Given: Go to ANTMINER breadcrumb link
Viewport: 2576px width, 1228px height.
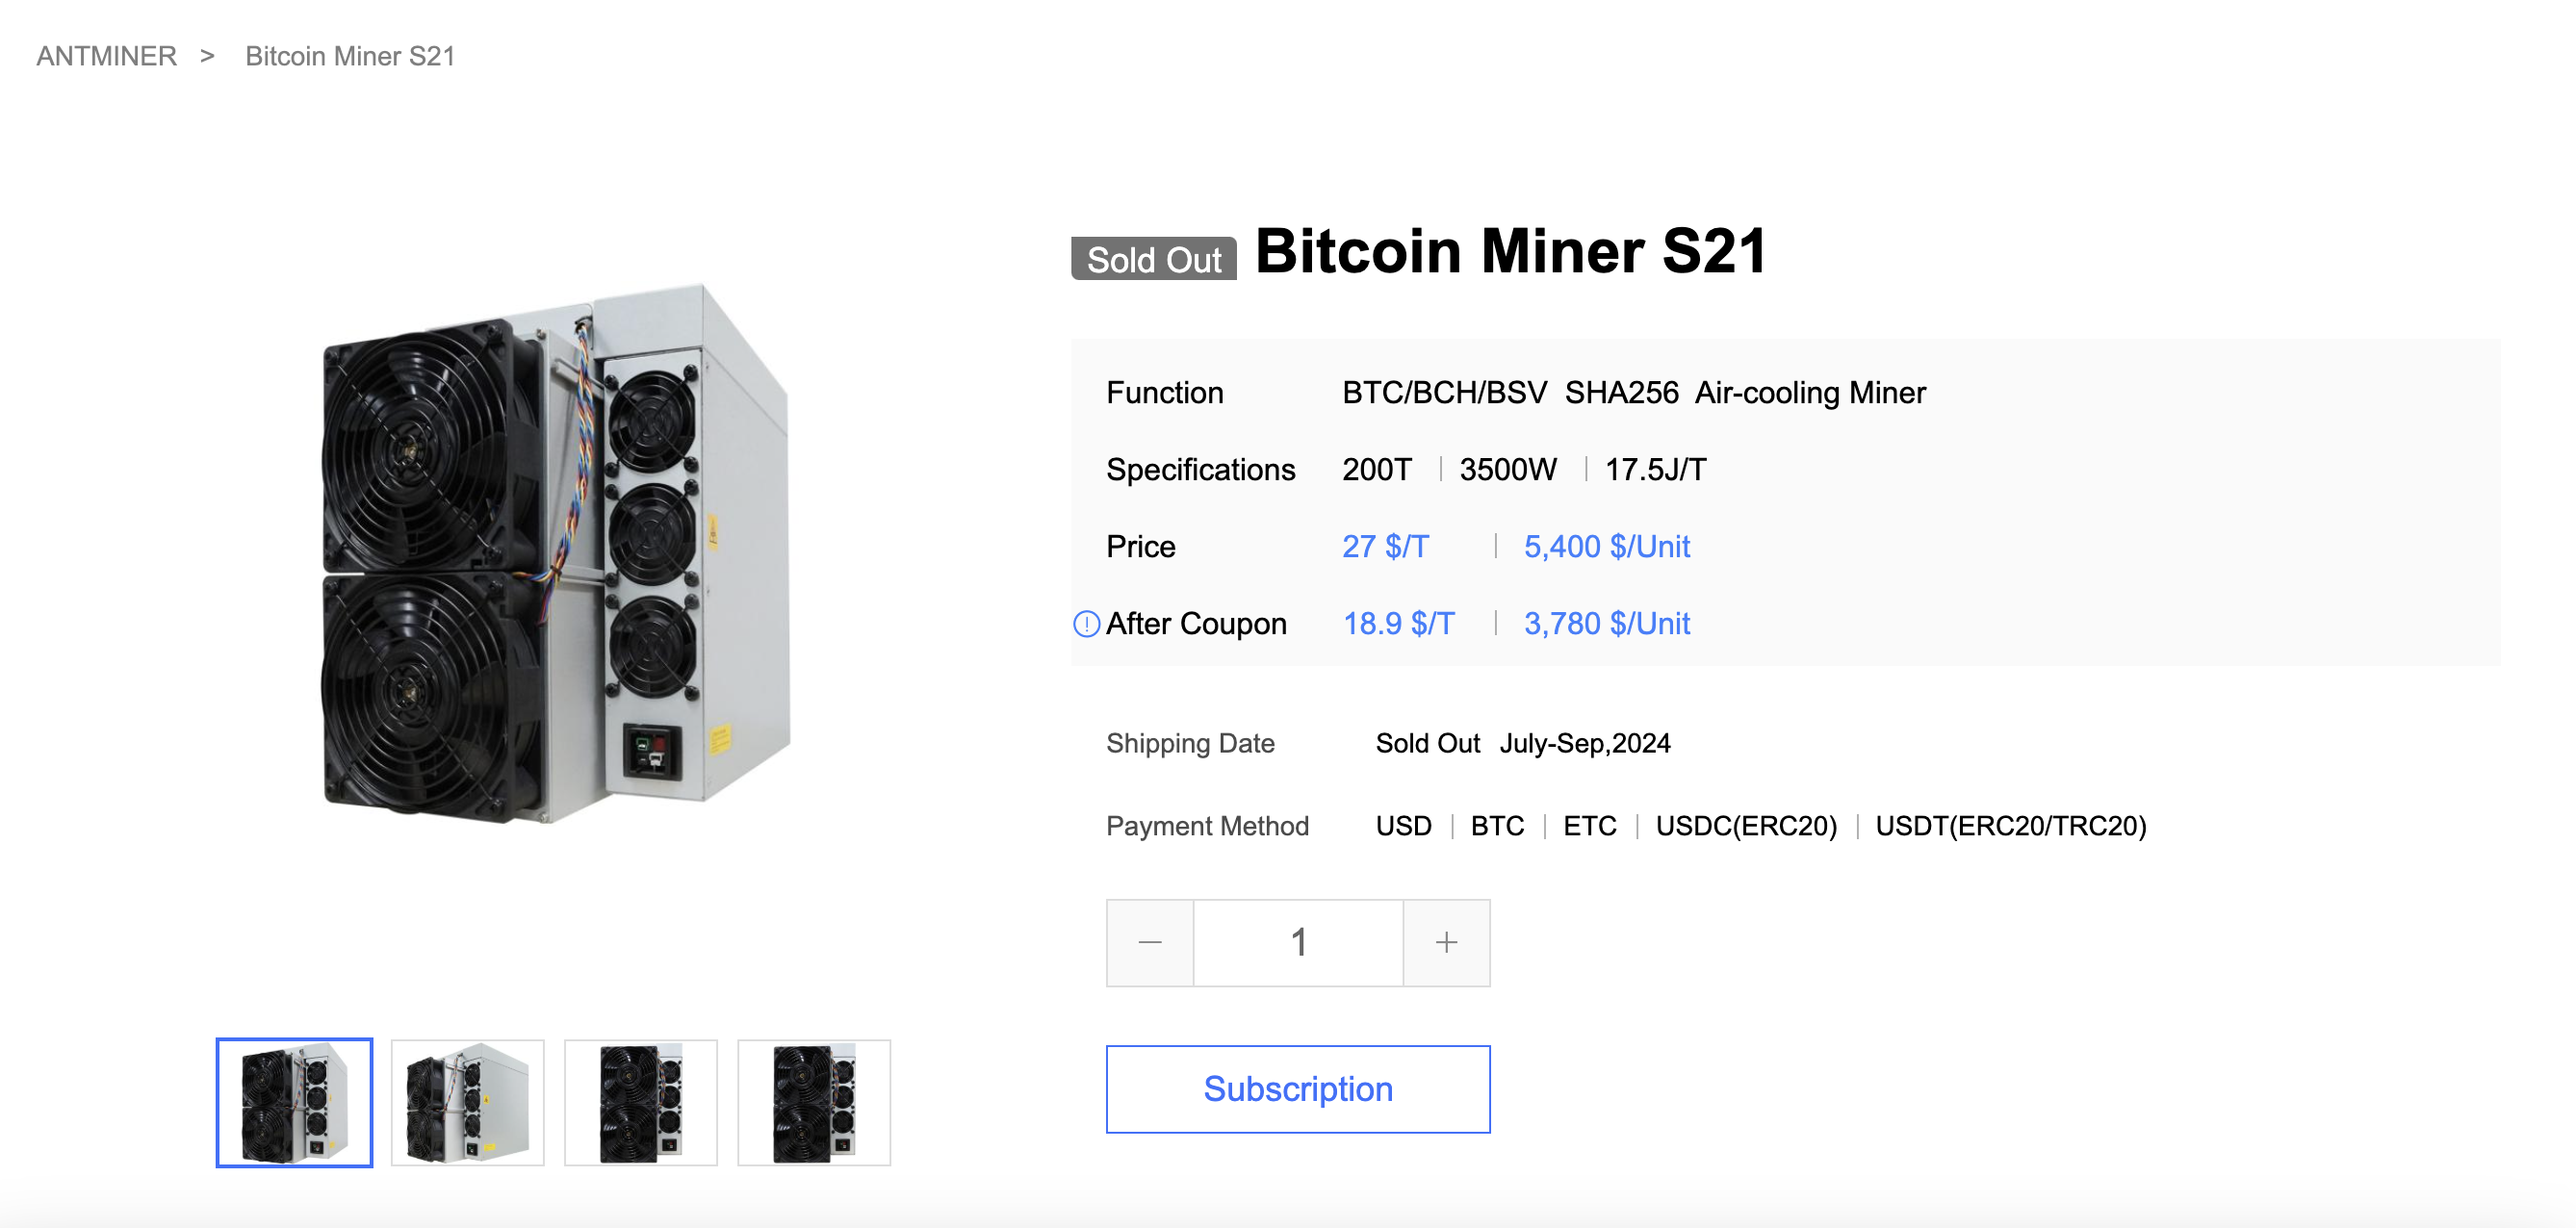Looking at the screenshot, I should 107,56.
